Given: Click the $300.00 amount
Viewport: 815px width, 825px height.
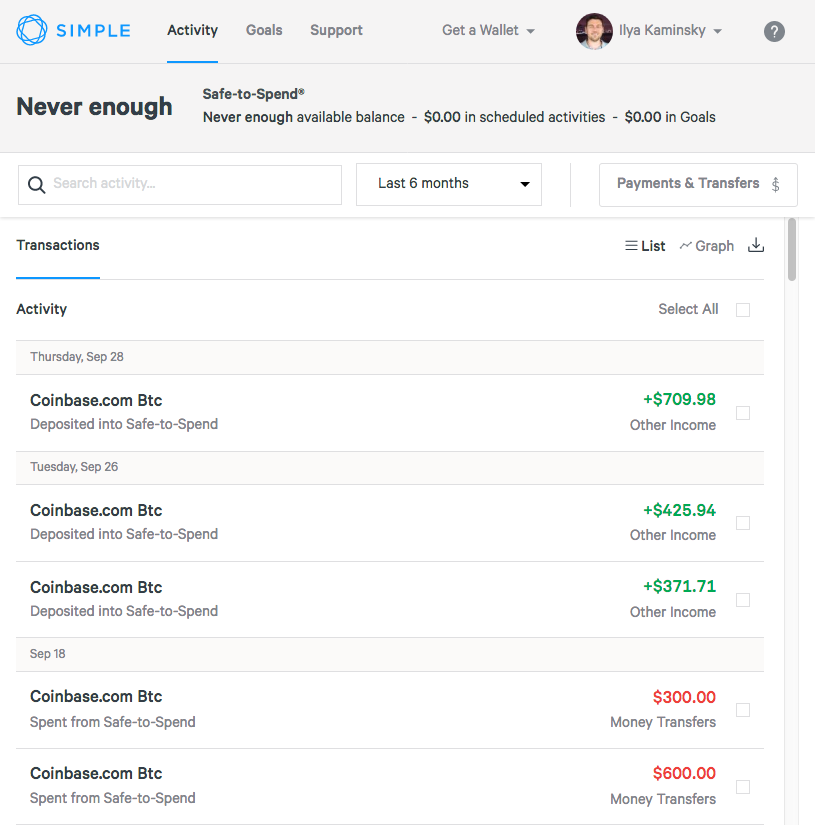Looking at the screenshot, I should 684,697.
